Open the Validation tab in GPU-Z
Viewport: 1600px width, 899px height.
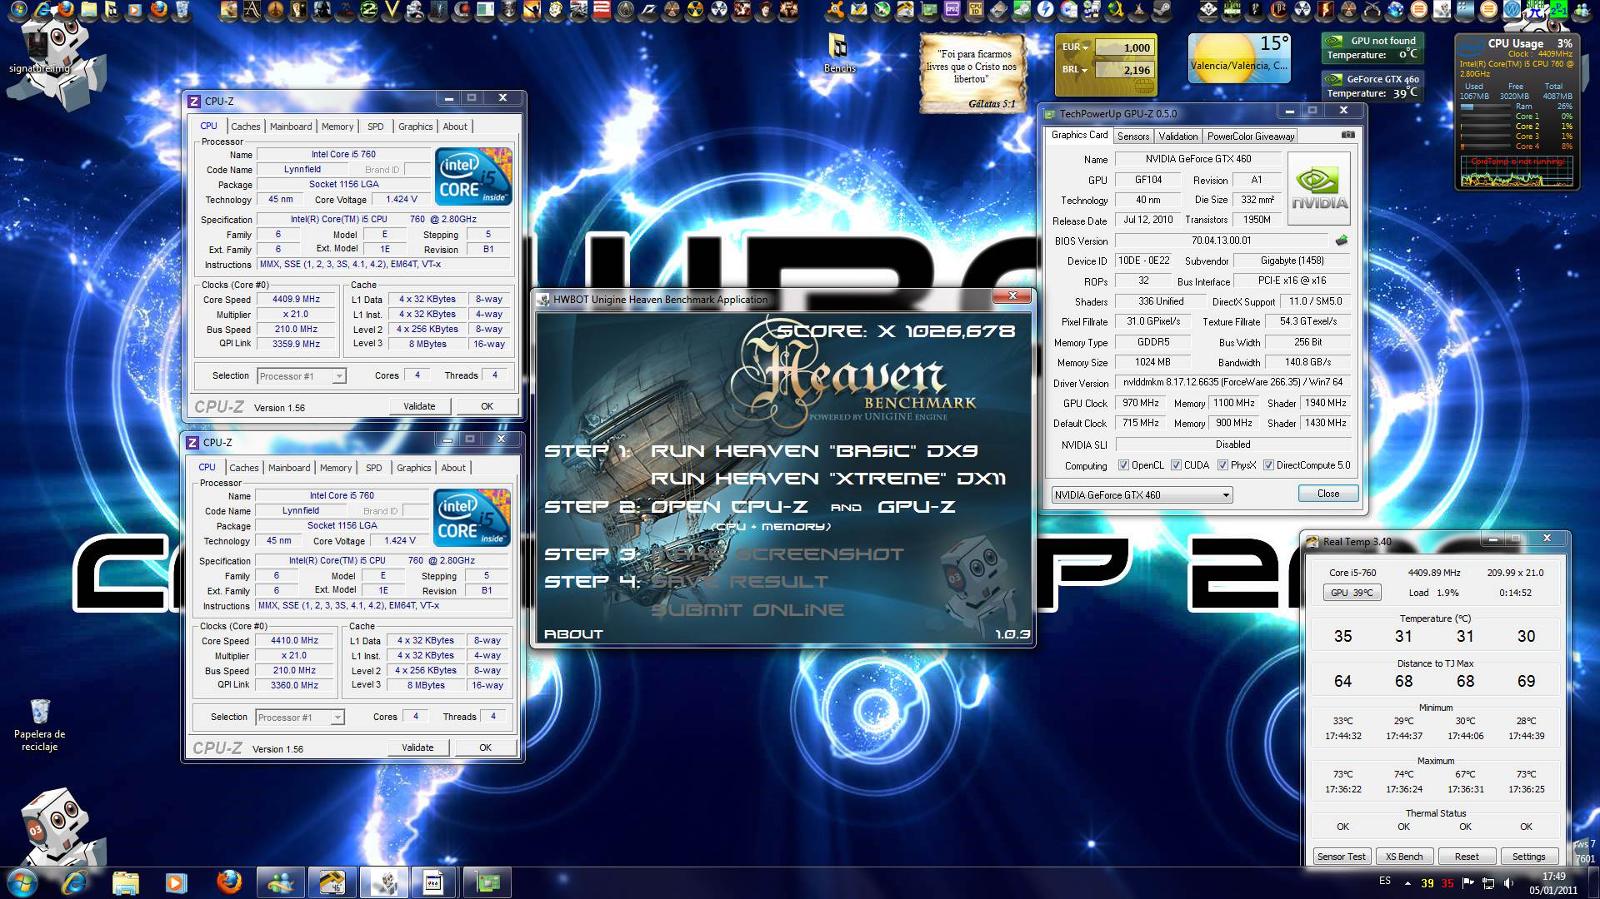point(1178,136)
